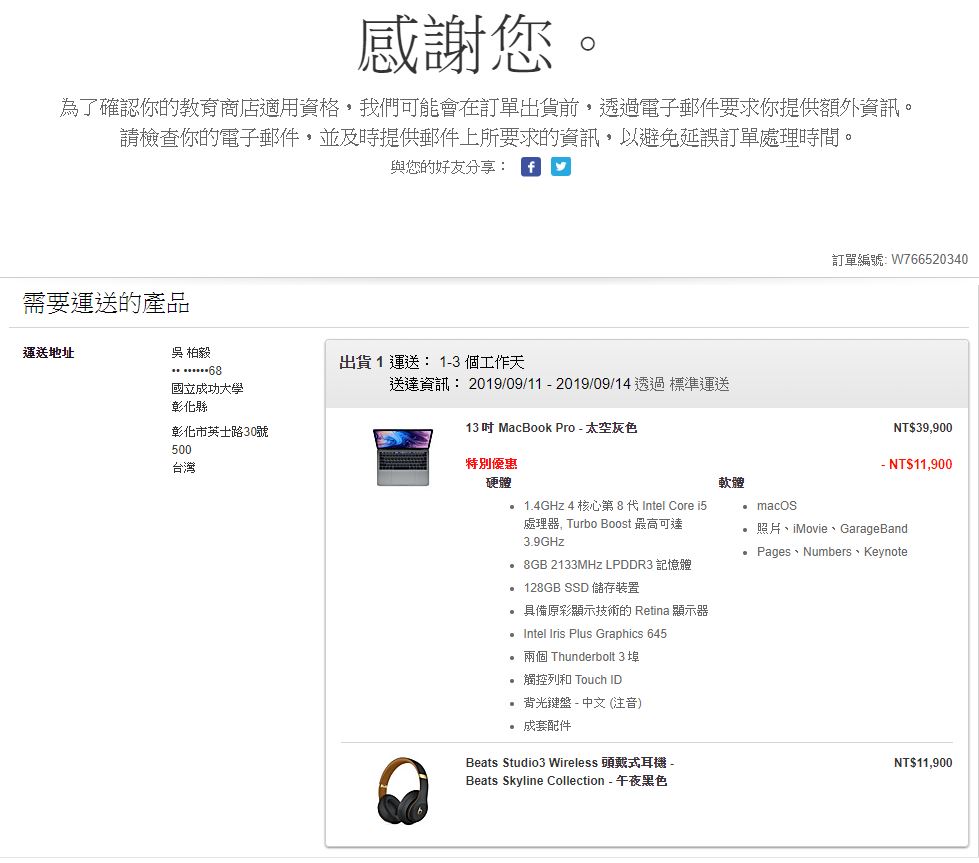Click the 兩個 Thunderbolt 3 埠 spec
Screen dimensions: 979x863
coord(581,657)
